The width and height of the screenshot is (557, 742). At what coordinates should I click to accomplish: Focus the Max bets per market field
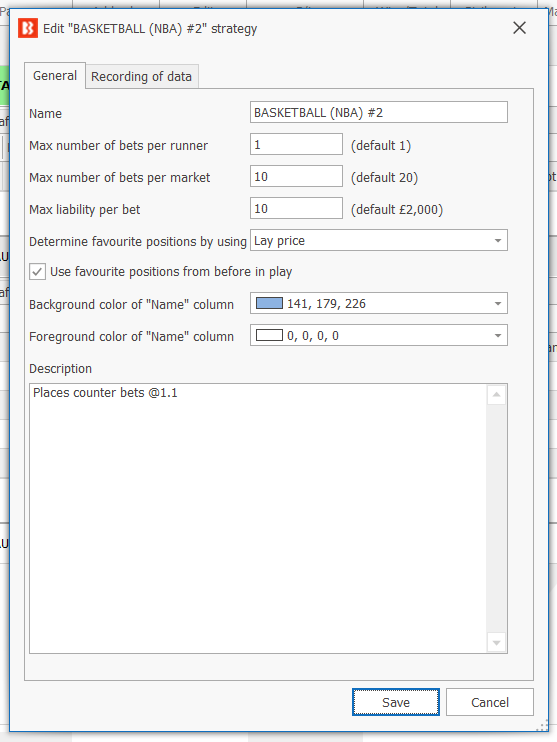[x=296, y=176]
